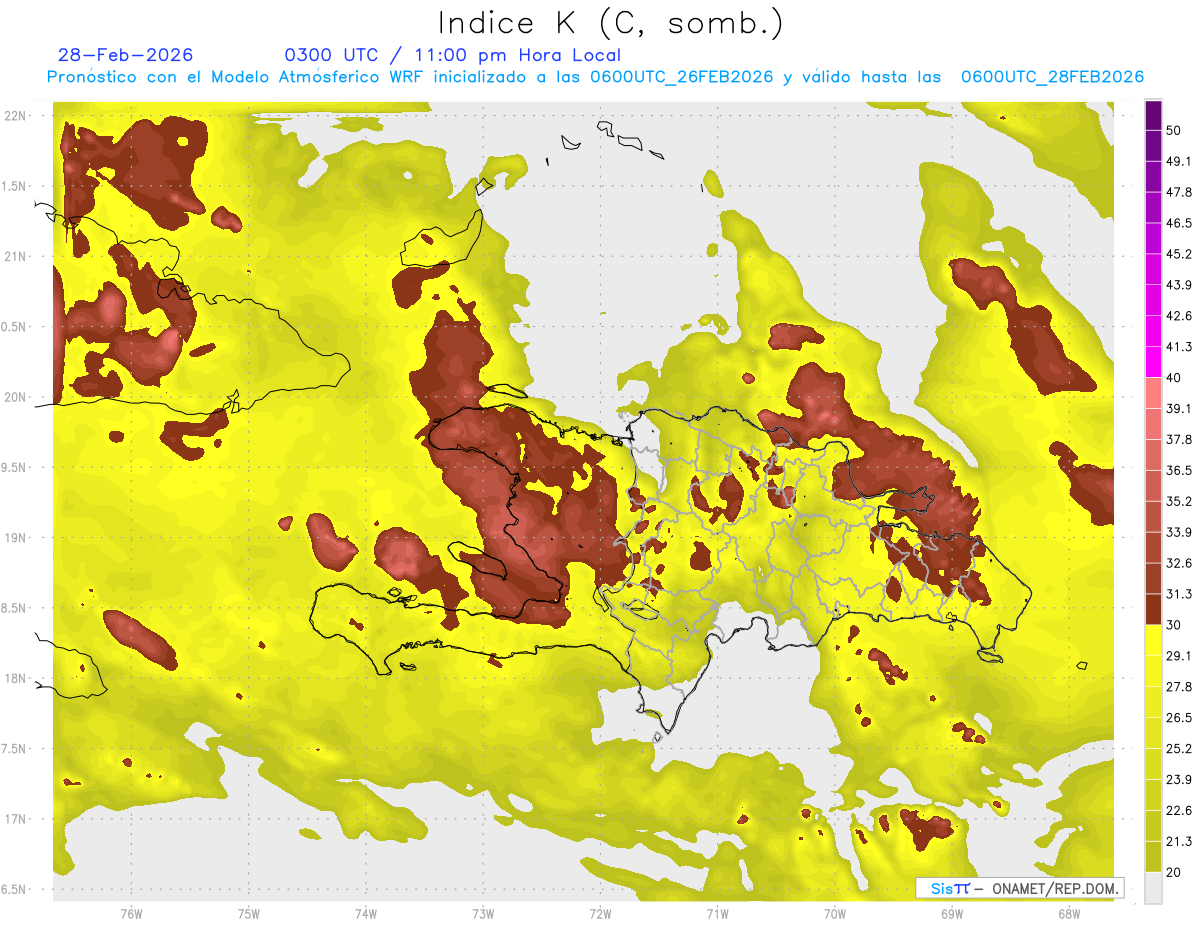Click the colorbar value "35.2"
Screen dimensions: 1200x927
point(1180,501)
